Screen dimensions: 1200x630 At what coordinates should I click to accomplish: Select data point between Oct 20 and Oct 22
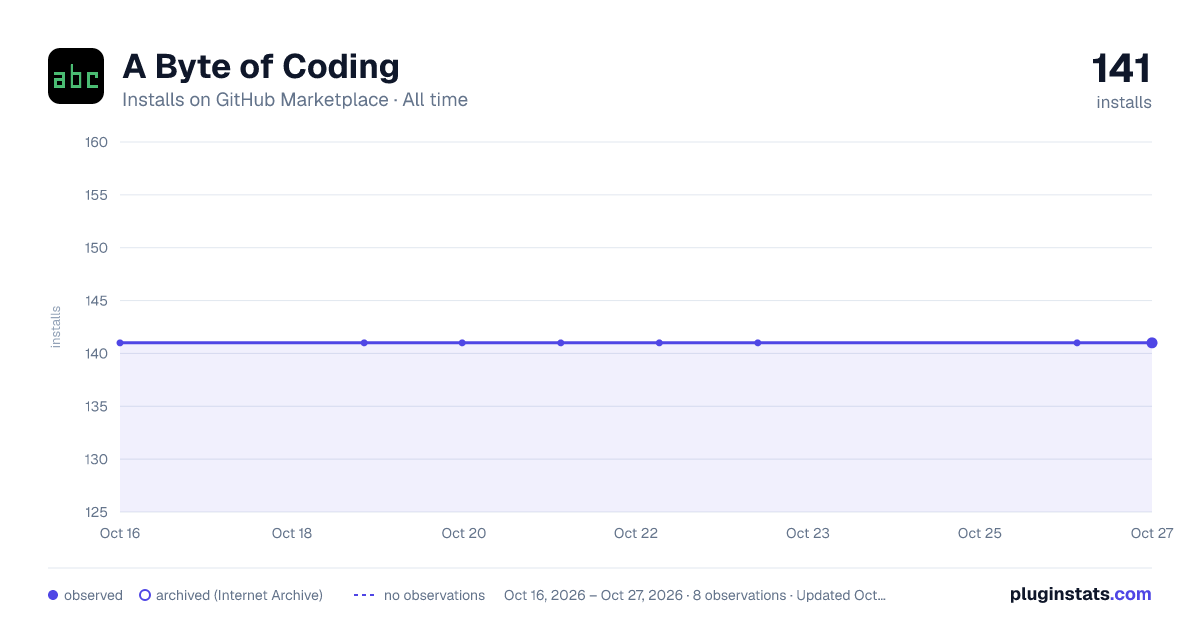click(x=561, y=343)
